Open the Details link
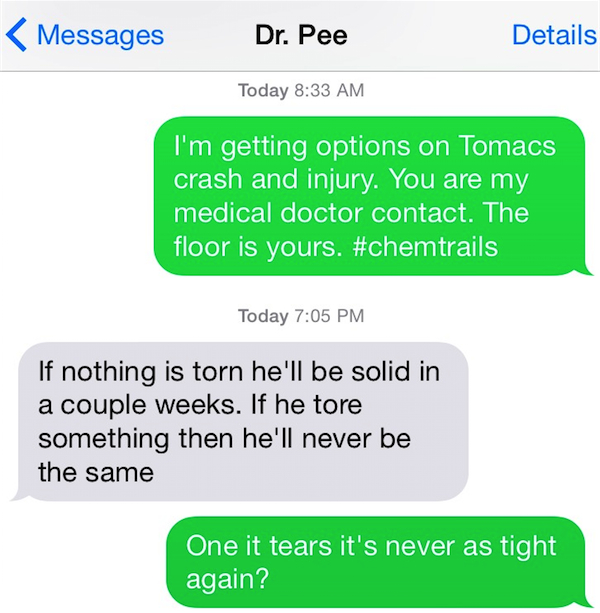 click(554, 35)
